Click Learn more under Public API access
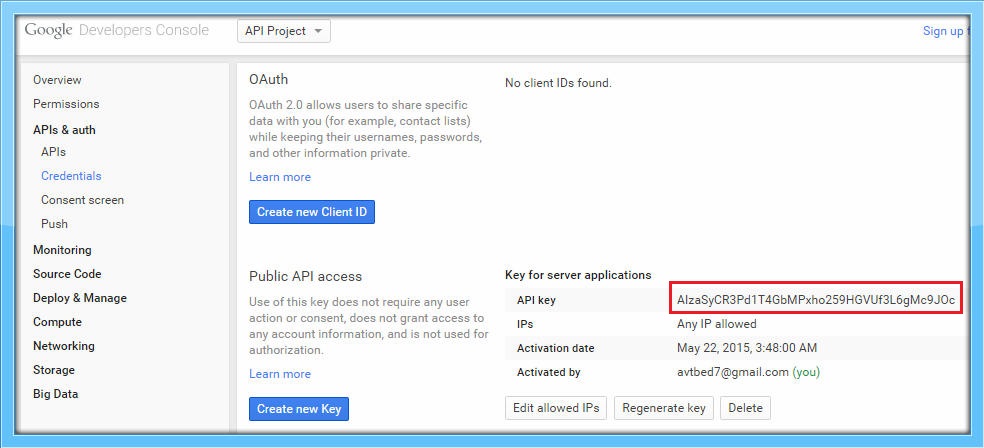Screen dimensions: 984x448 280,374
